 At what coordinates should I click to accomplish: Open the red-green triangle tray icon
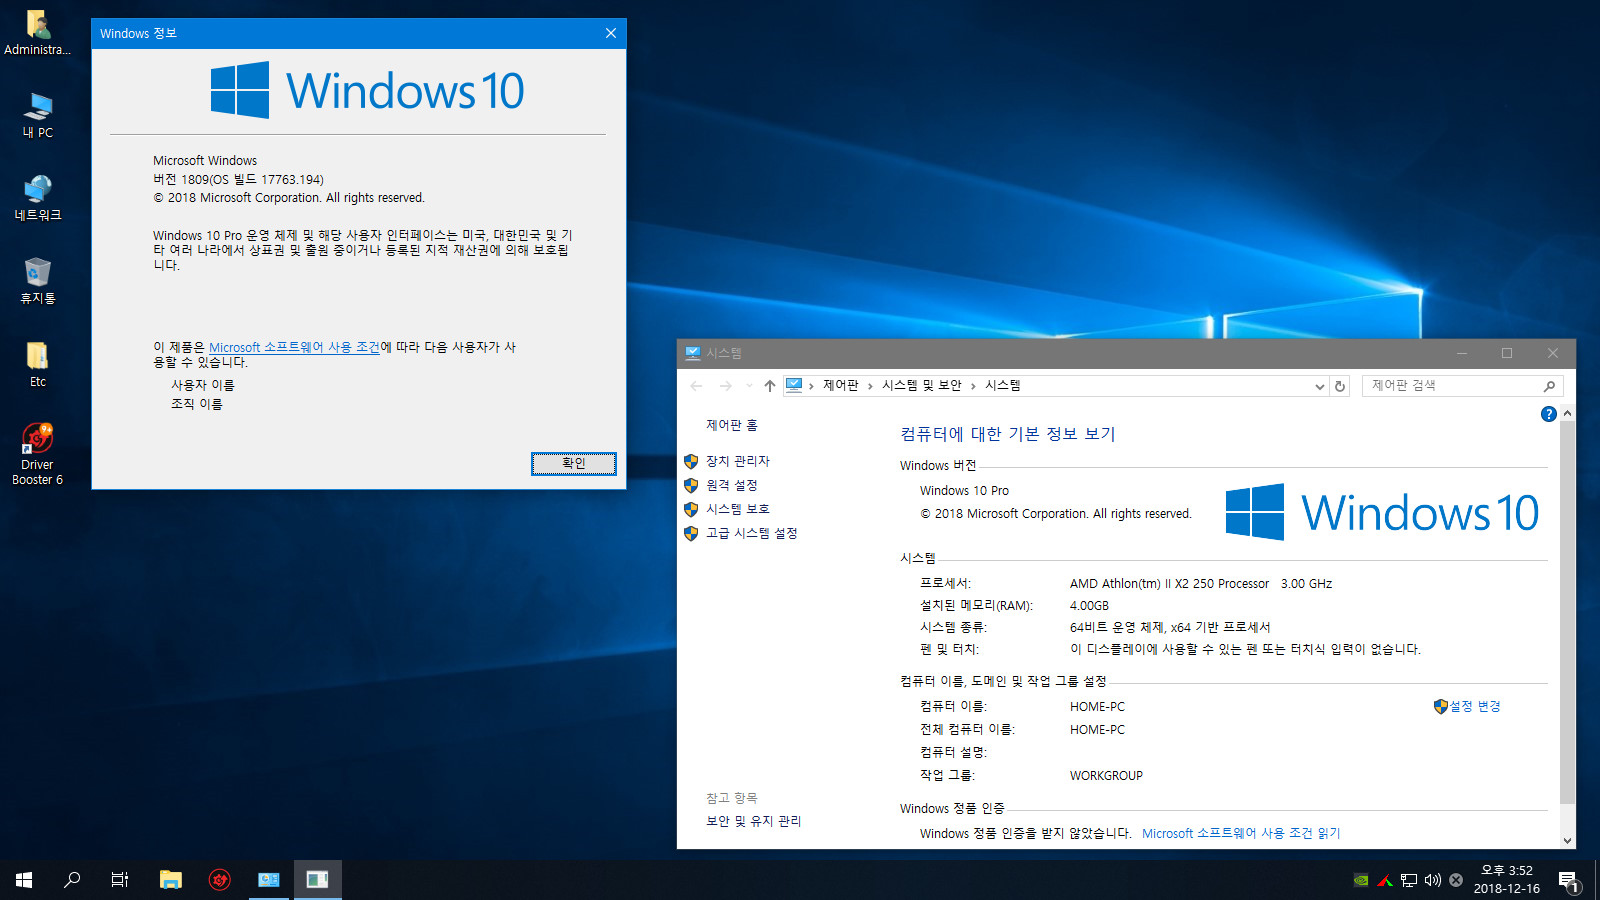click(x=1385, y=880)
